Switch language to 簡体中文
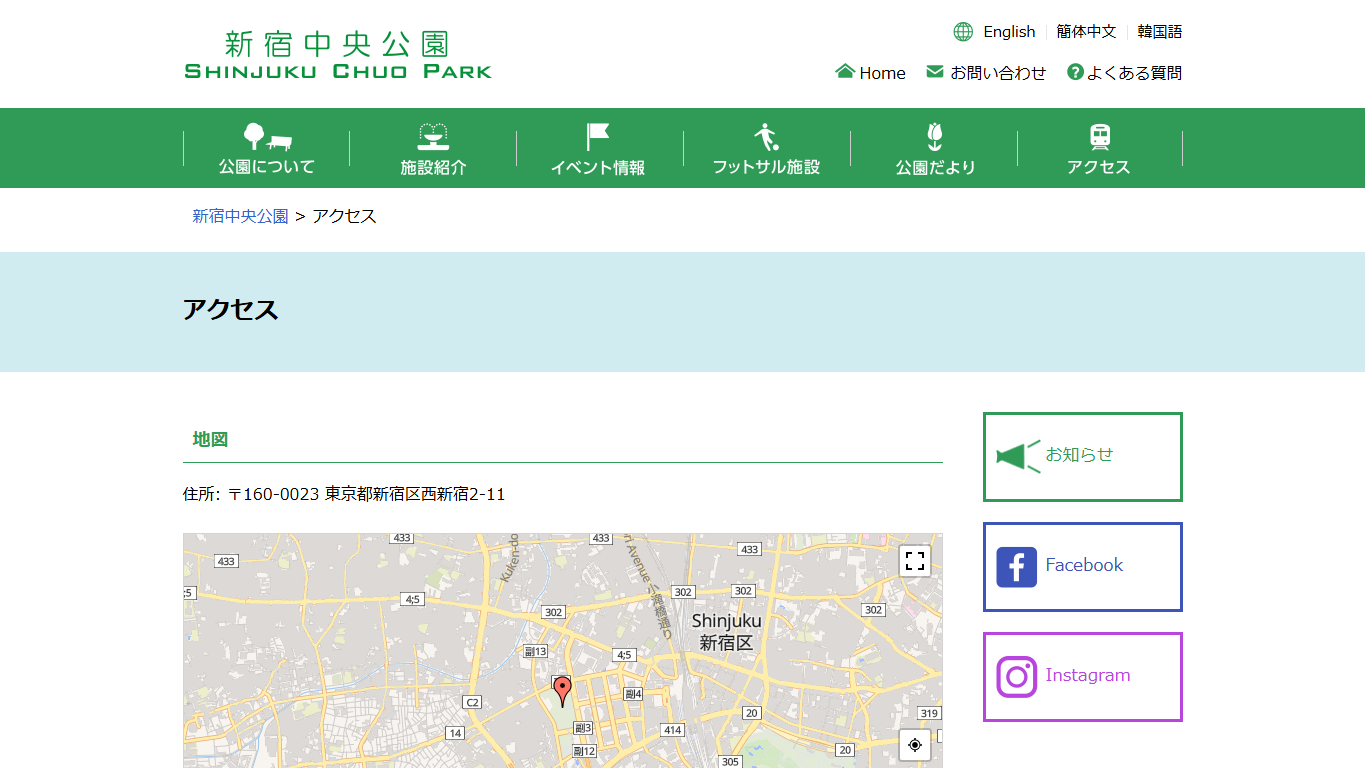Image resolution: width=1365 pixels, height=768 pixels. [x=1086, y=32]
